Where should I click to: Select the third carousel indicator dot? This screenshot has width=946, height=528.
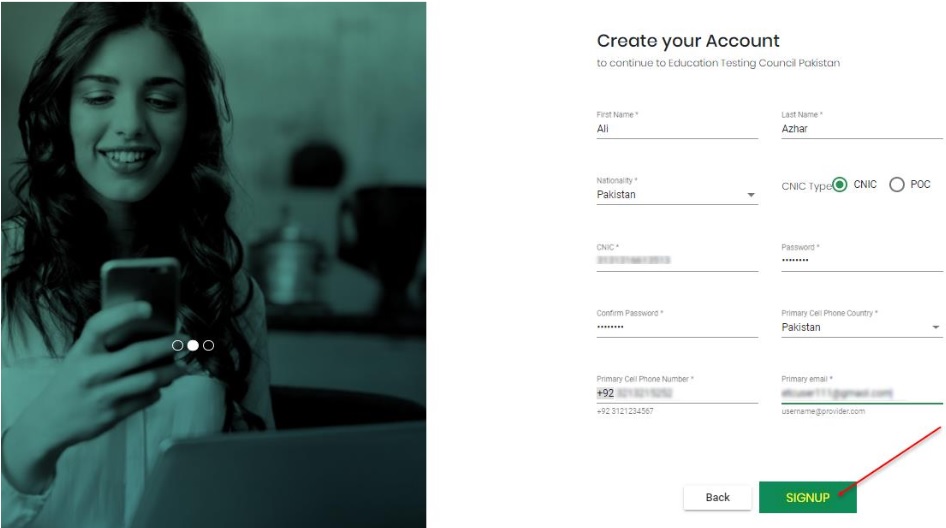(209, 345)
